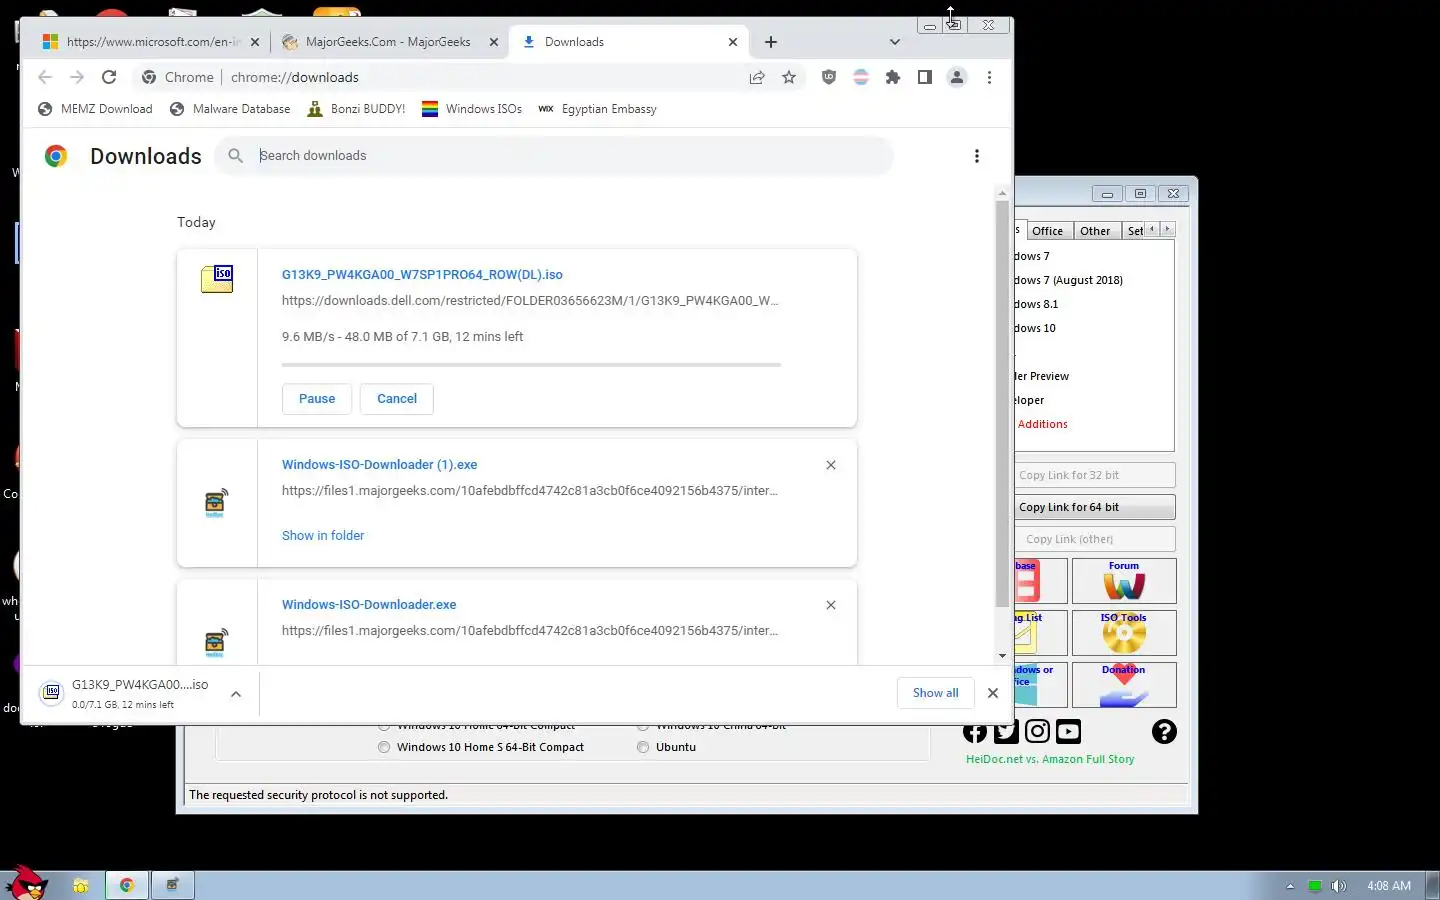Open the Windows-ISO-Downloader (1).exe file link
The height and width of the screenshot is (900, 1440).
379,465
